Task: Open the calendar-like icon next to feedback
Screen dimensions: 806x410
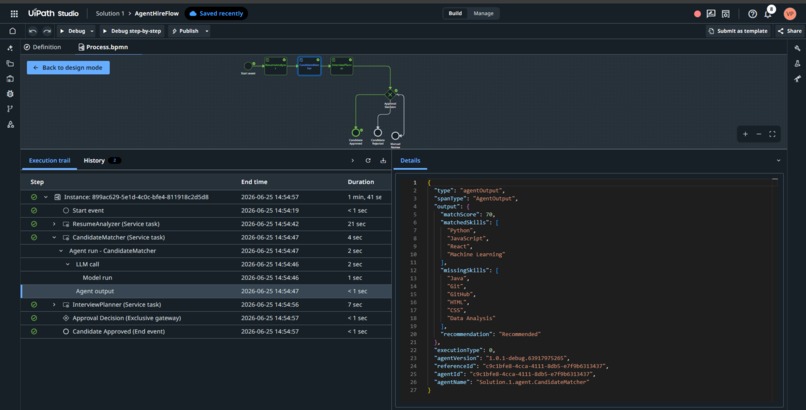Action: 726,14
